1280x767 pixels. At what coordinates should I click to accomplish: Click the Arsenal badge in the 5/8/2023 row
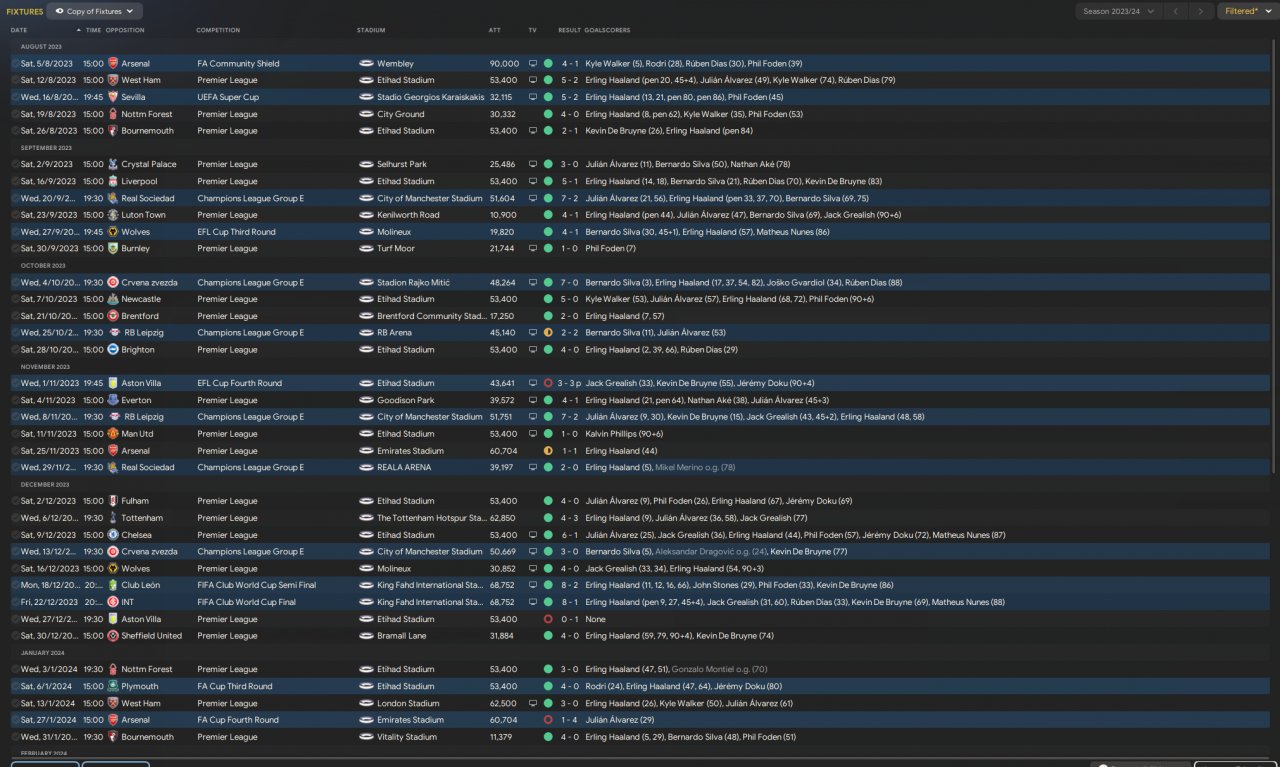(113, 64)
